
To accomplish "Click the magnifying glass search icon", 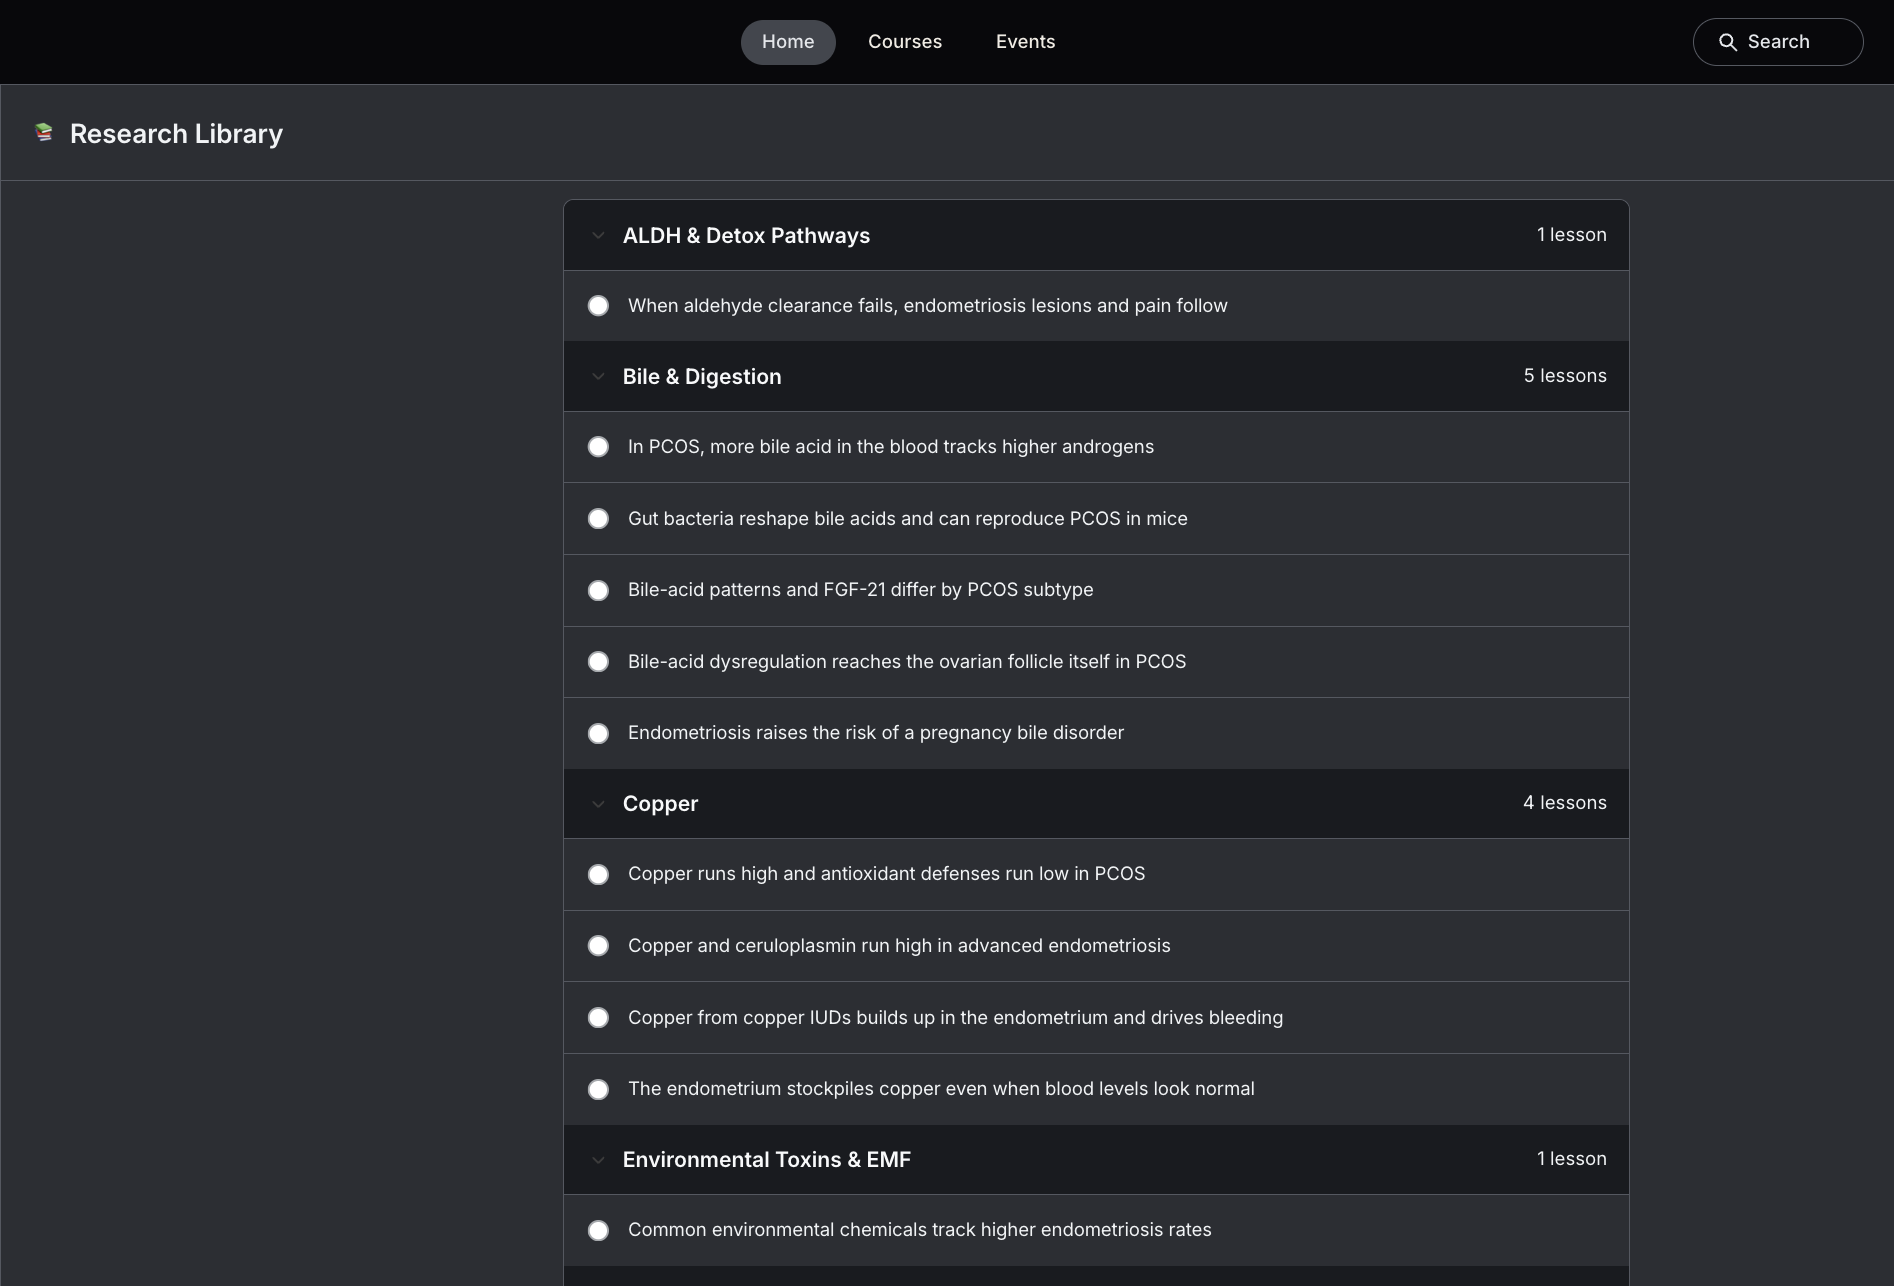I will 1727,42.
